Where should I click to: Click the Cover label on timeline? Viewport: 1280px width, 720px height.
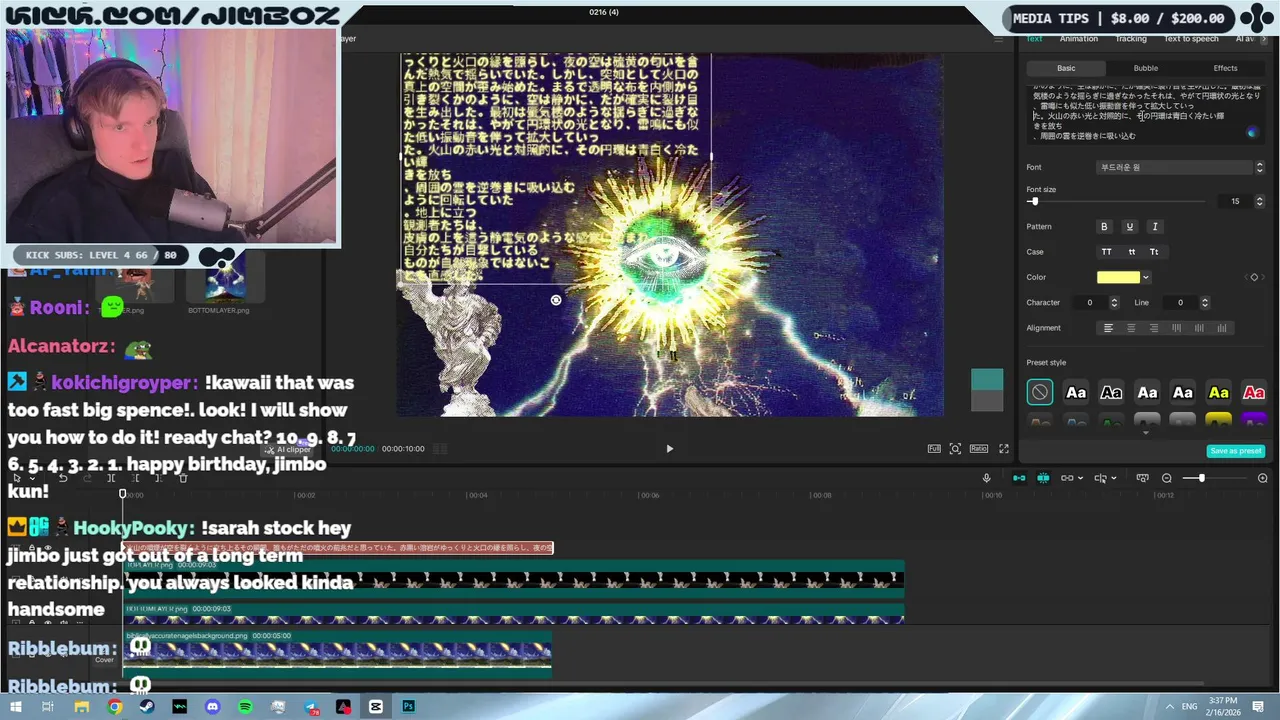coord(104,660)
